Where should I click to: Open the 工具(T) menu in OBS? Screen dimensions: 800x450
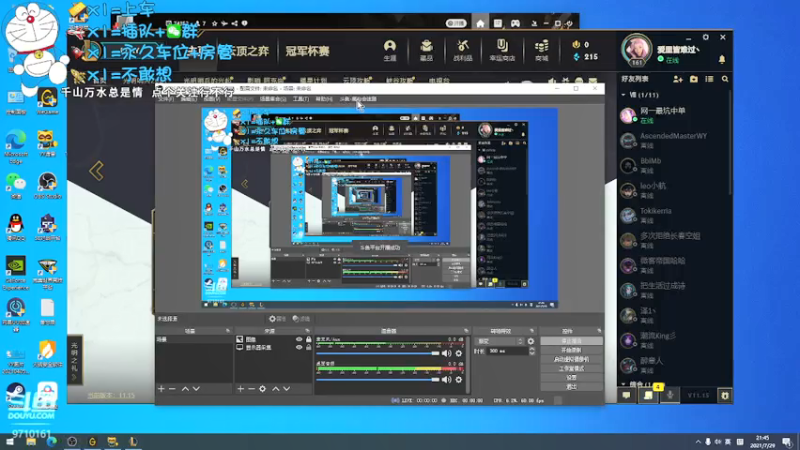point(301,99)
